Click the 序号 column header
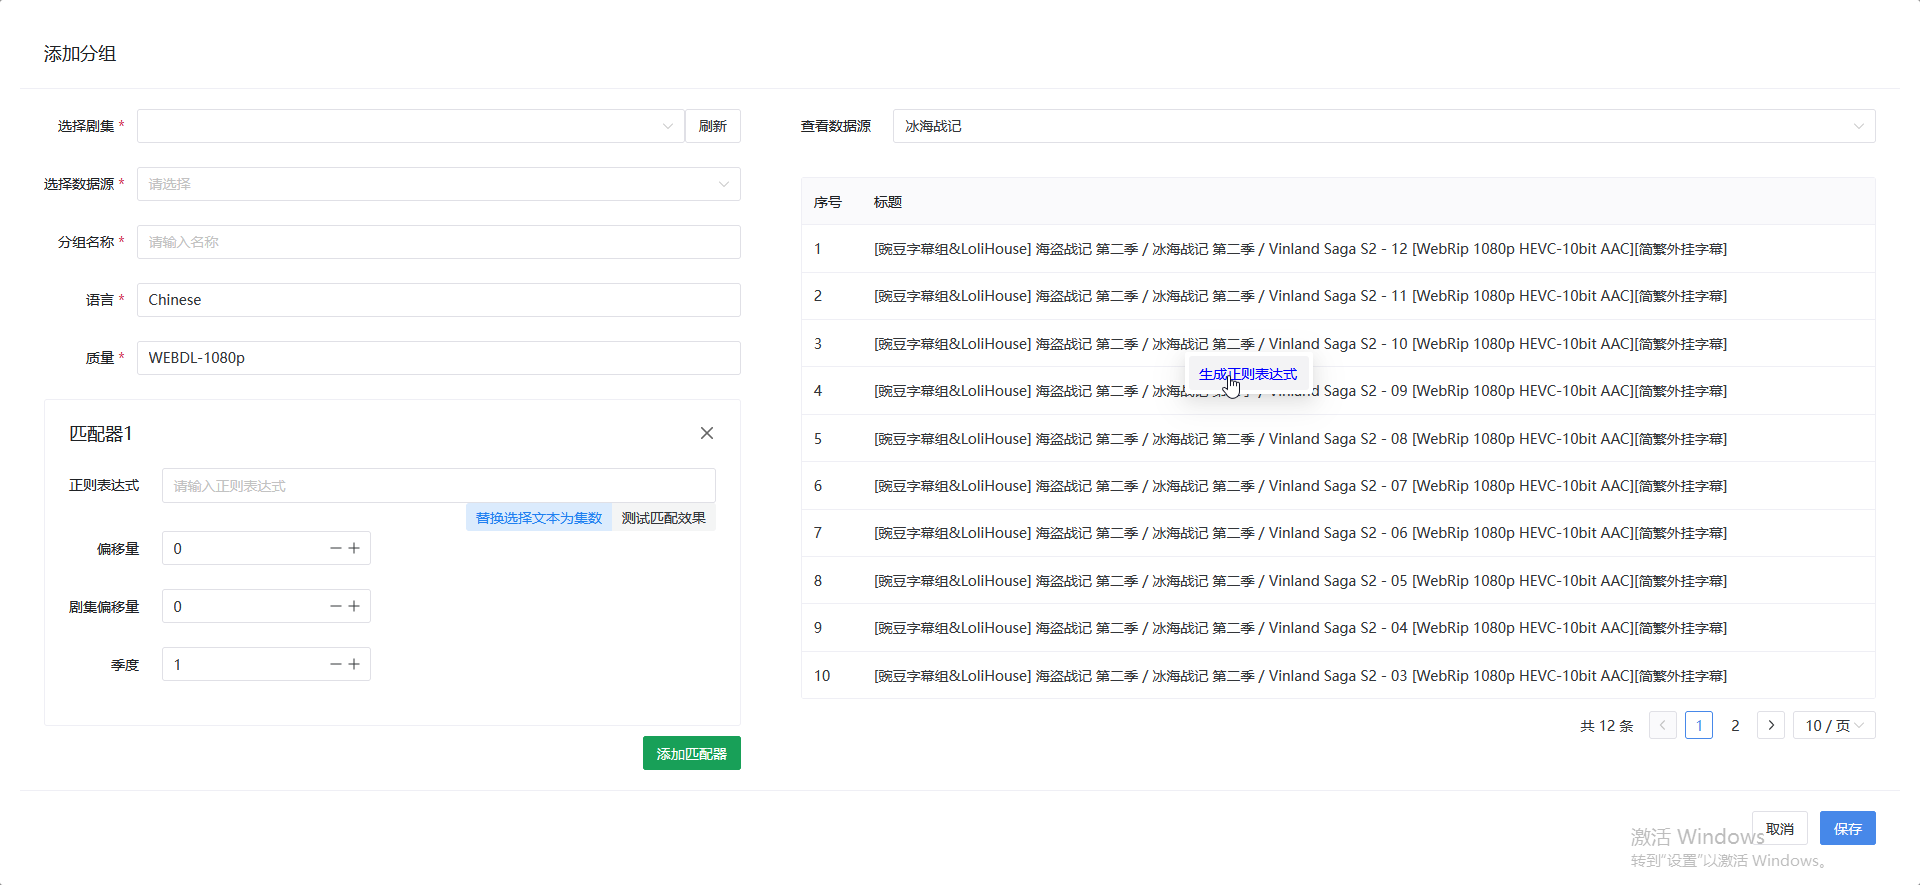 [x=828, y=202]
